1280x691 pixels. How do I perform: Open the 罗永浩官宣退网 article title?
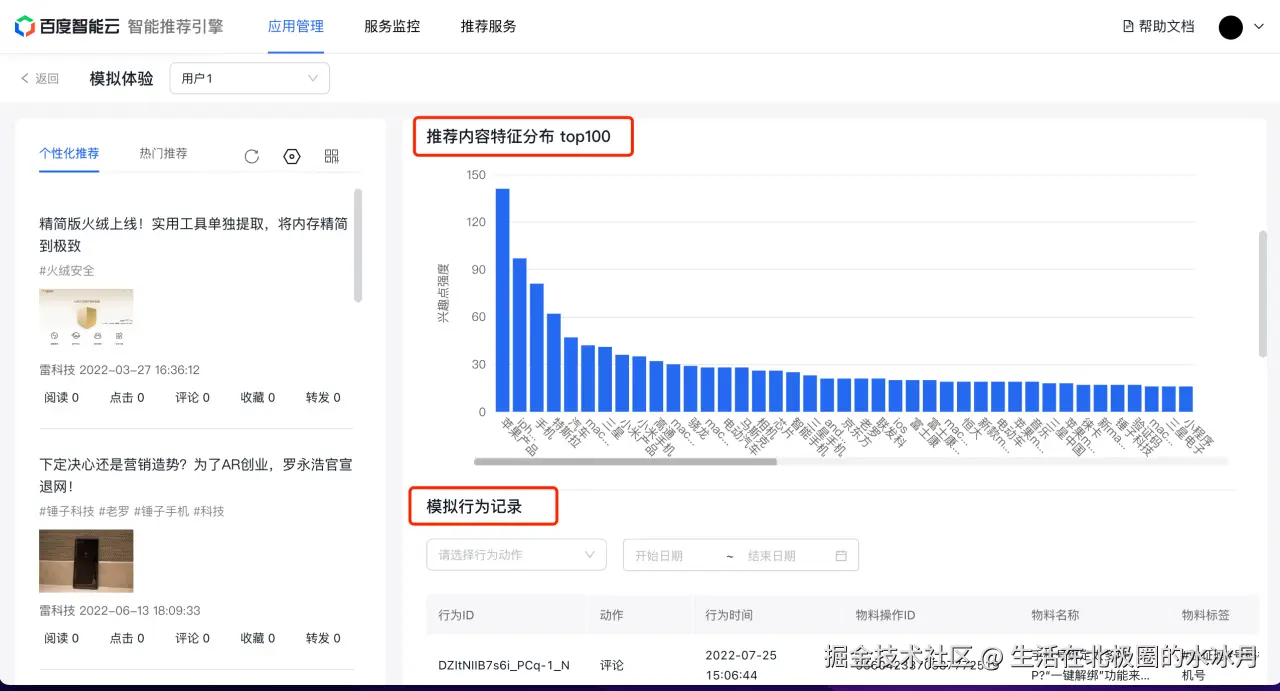[196, 475]
